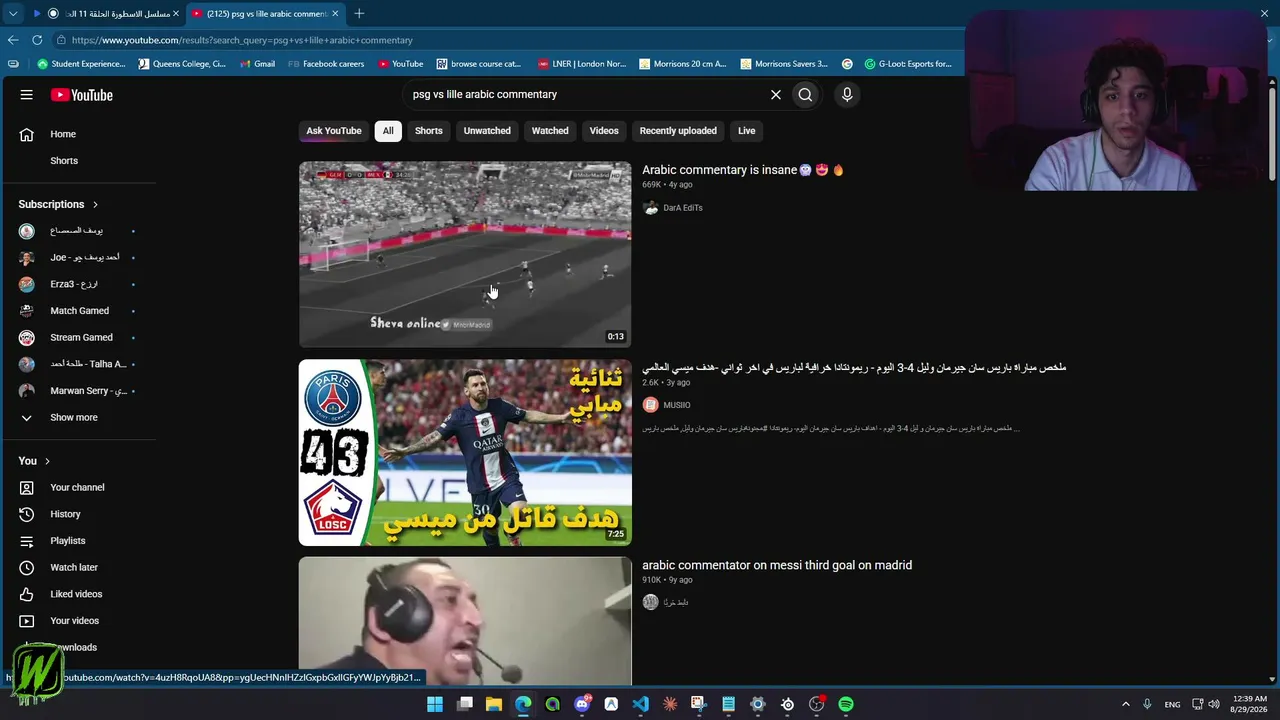
Task: Open Spotify from the taskbar
Action: click(x=846, y=705)
